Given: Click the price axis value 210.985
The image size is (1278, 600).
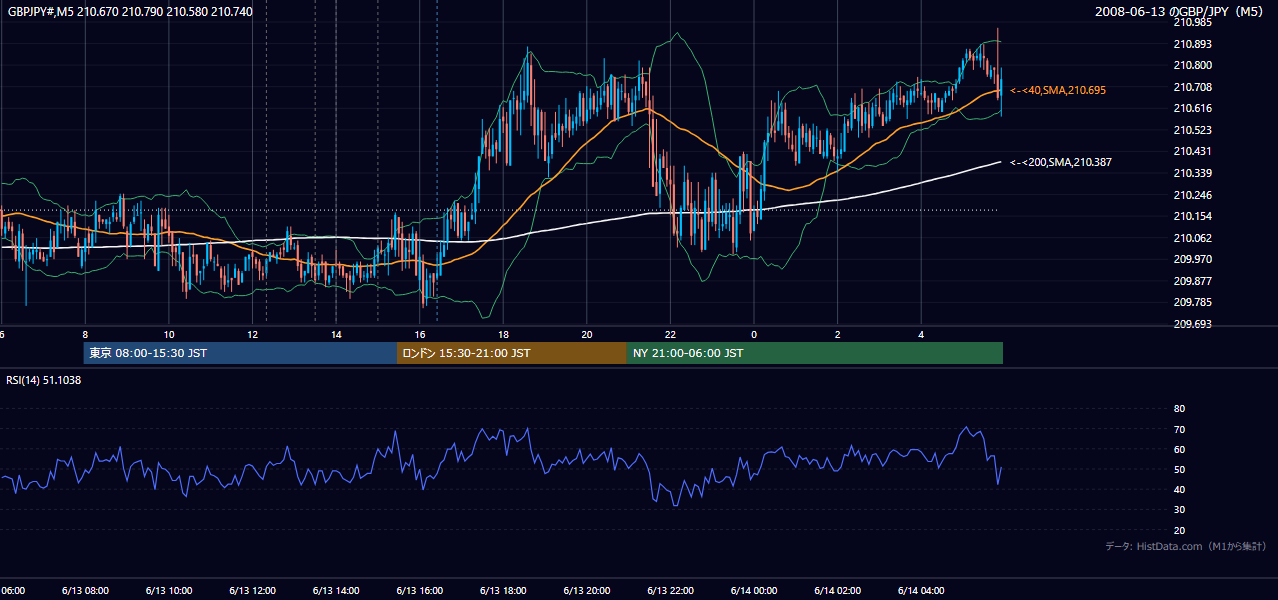Looking at the screenshot, I should tap(1192, 22).
